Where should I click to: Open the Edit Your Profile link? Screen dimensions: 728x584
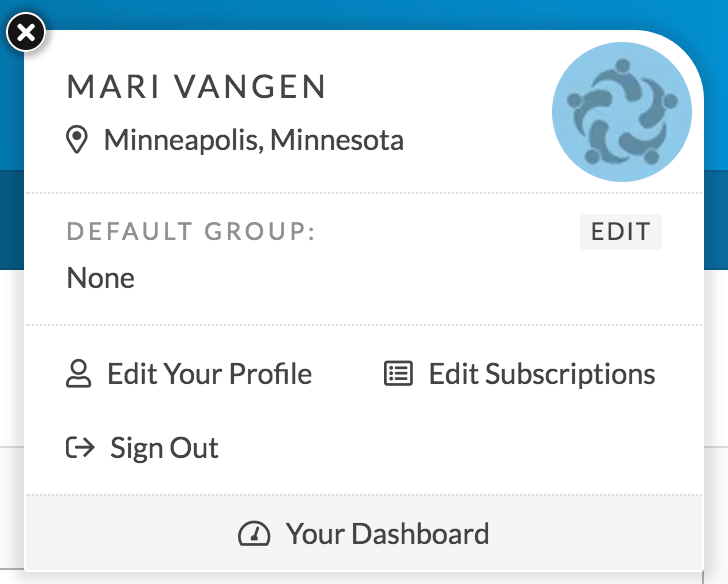tap(209, 375)
